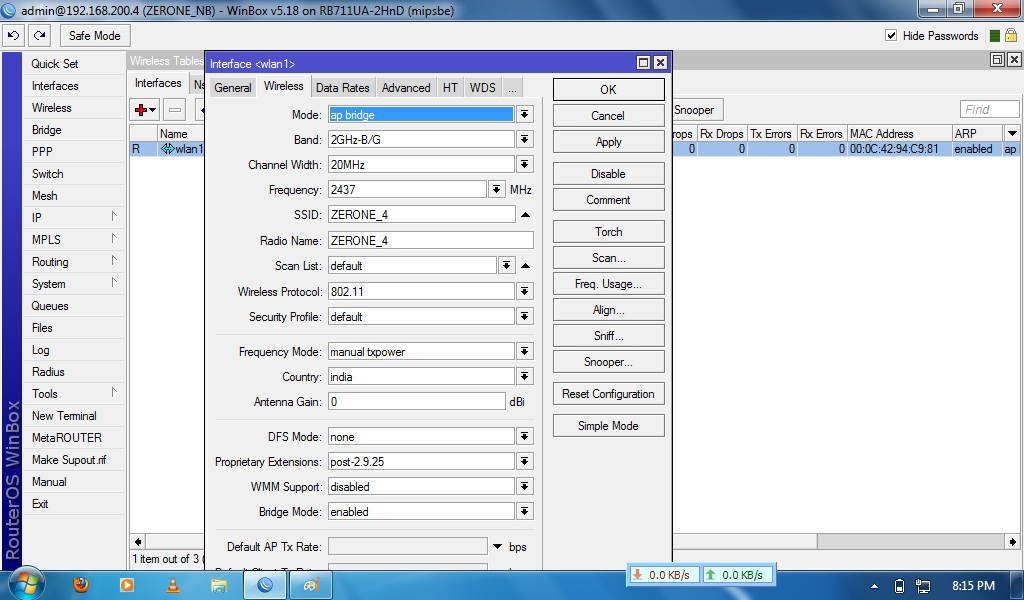Image resolution: width=1024 pixels, height=600 pixels.
Task: Toggle the Safe Mode button
Action: (95, 36)
